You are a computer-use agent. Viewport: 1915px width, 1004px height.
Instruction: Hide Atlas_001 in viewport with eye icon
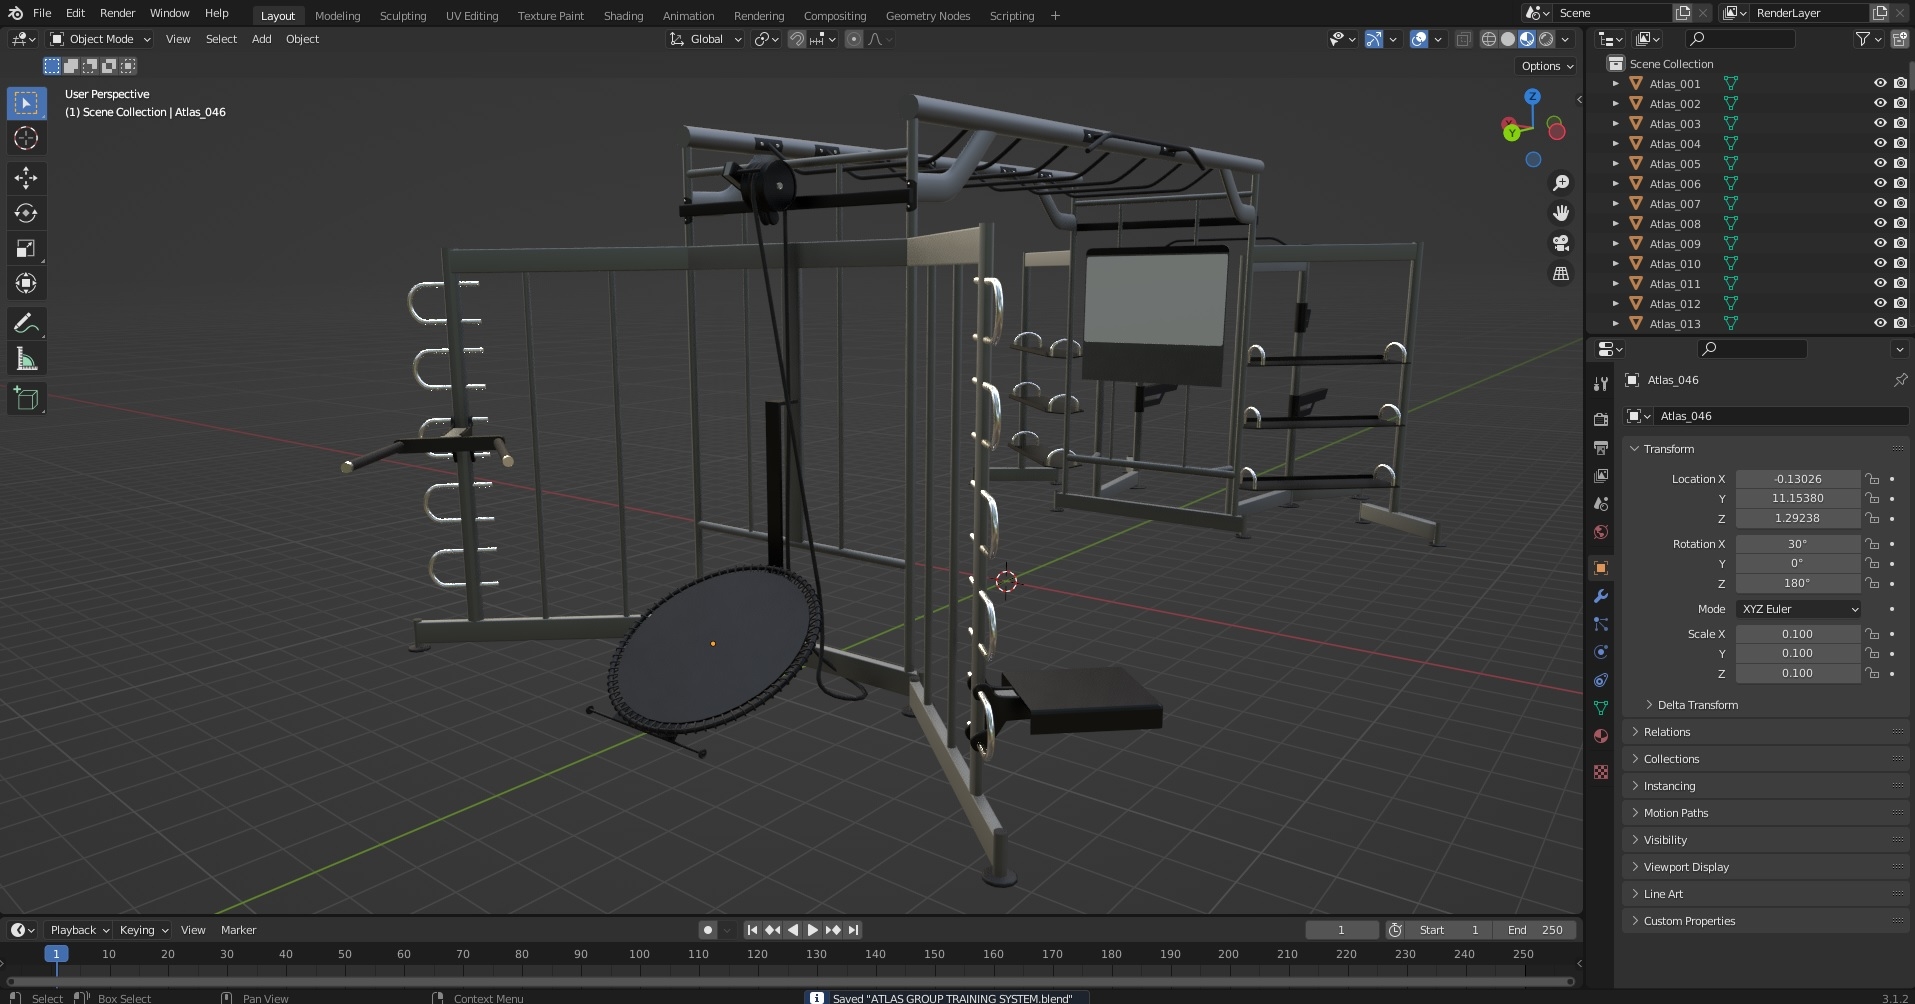click(1880, 84)
